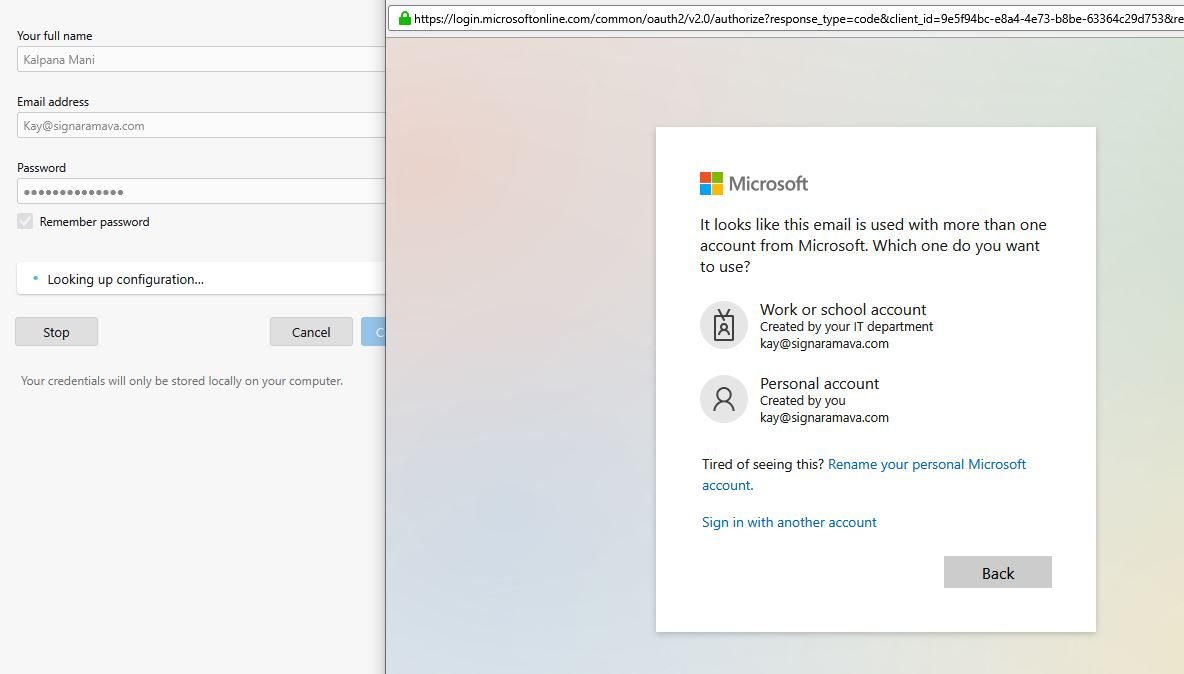Click the spinner beside Looking up configuration
The image size is (1184, 674).
pos(36,279)
